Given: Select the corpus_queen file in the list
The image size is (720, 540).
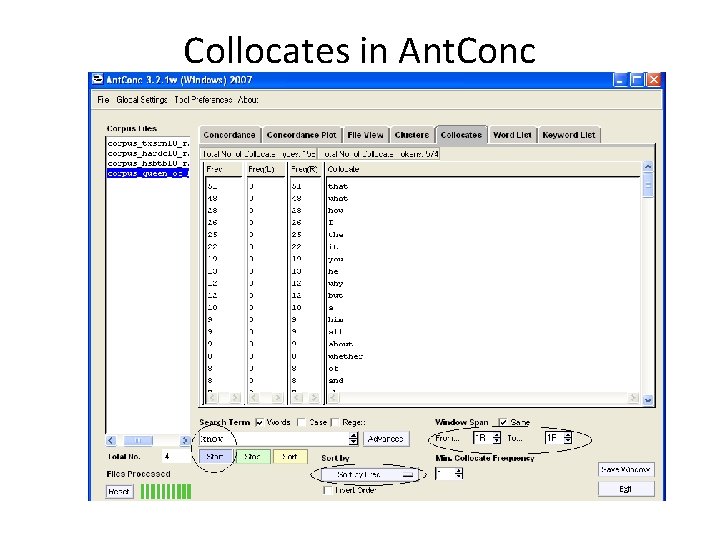Looking at the screenshot, I should click(x=148, y=174).
